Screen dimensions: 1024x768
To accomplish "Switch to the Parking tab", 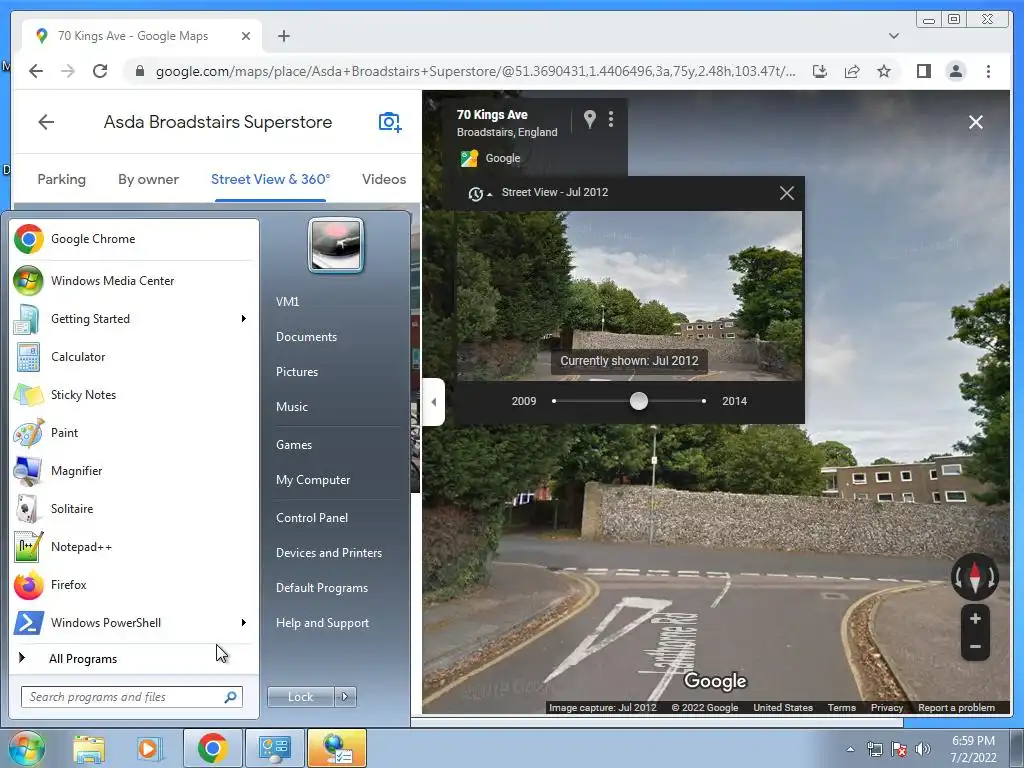I will click(x=61, y=179).
